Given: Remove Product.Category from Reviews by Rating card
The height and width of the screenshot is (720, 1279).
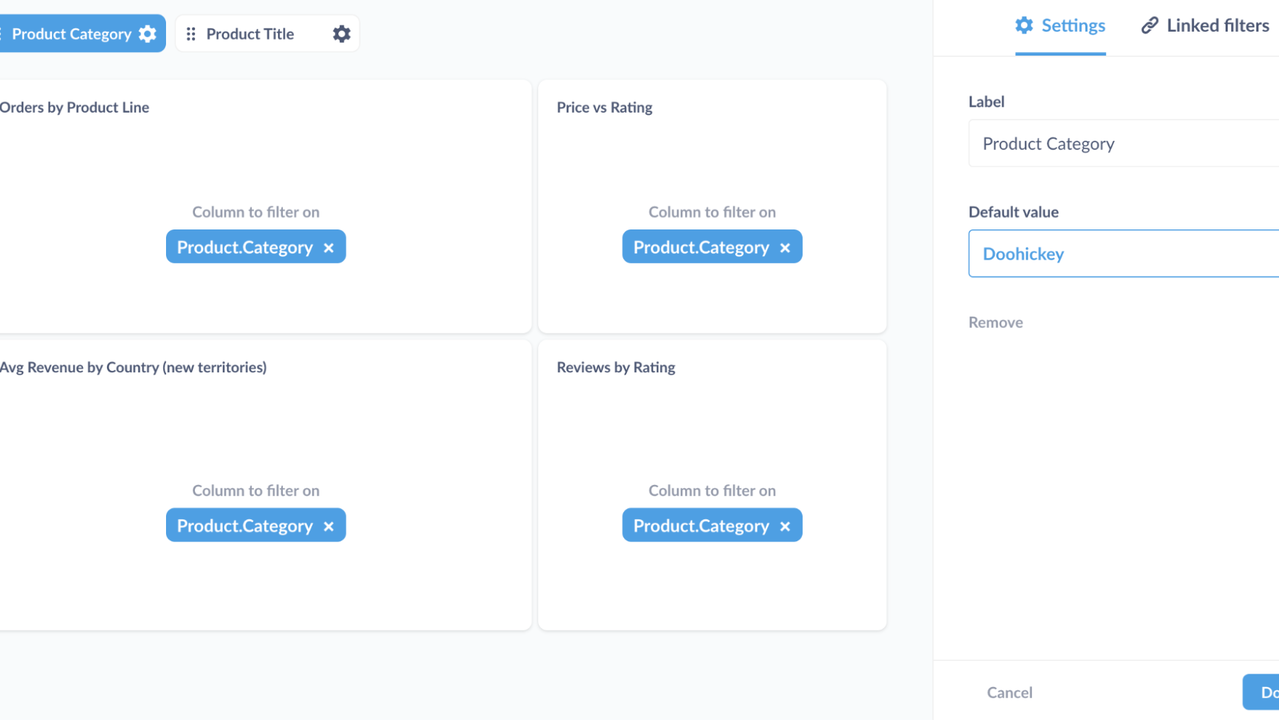Looking at the screenshot, I should pyautogui.click(x=785, y=525).
